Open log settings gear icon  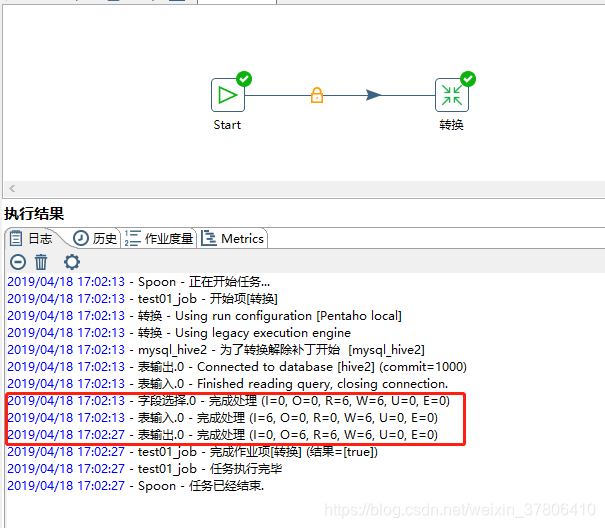[x=72, y=262]
